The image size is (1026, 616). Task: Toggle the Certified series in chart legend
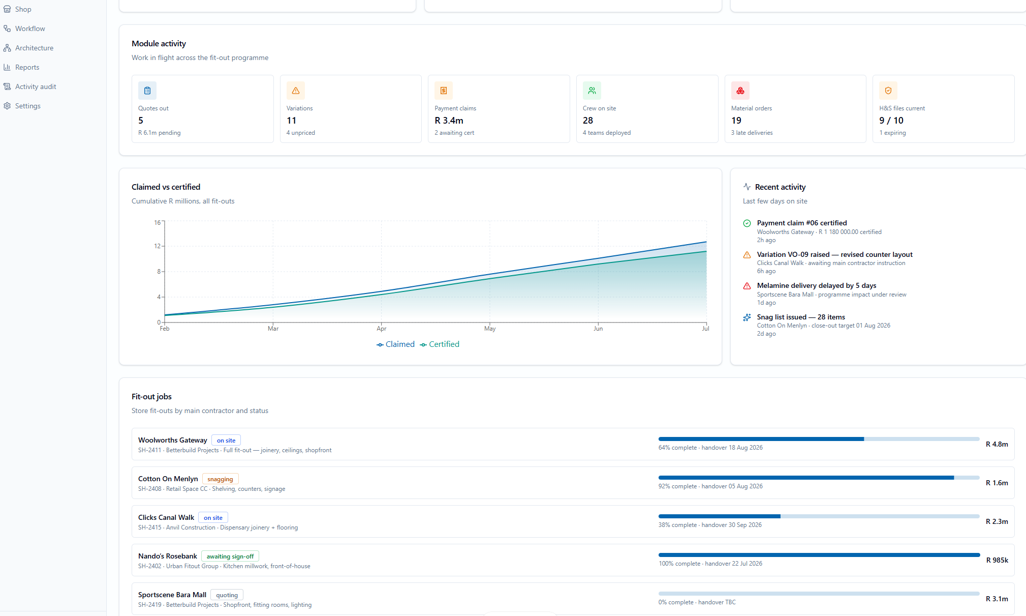440,344
